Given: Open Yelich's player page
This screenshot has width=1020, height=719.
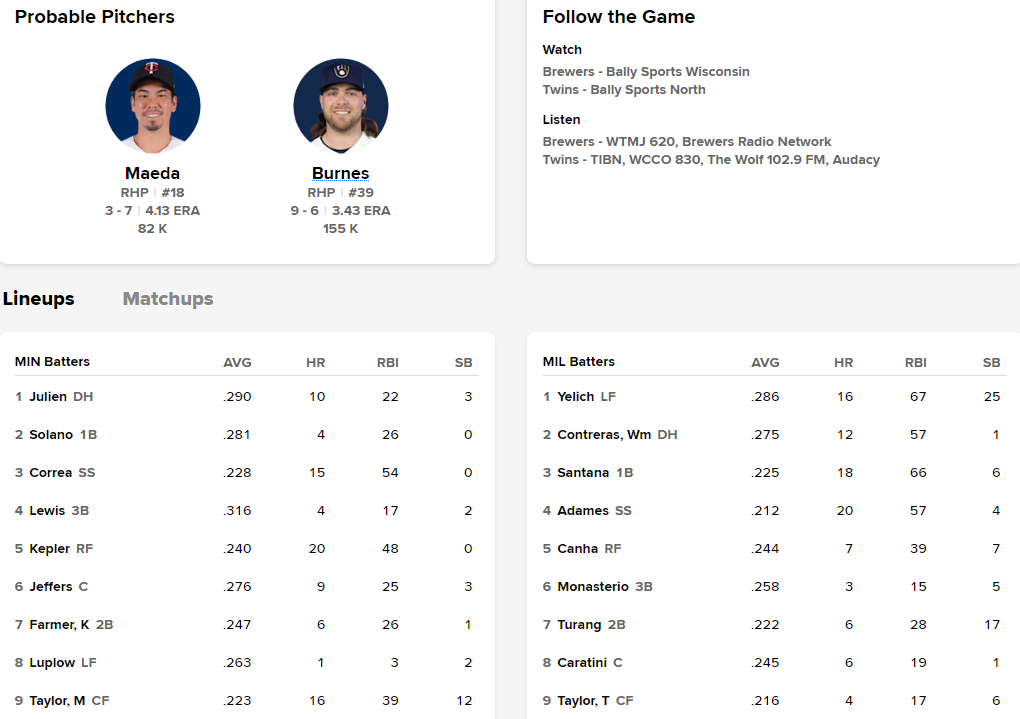Looking at the screenshot, I should pyautogui.click(x=576, y=397).
